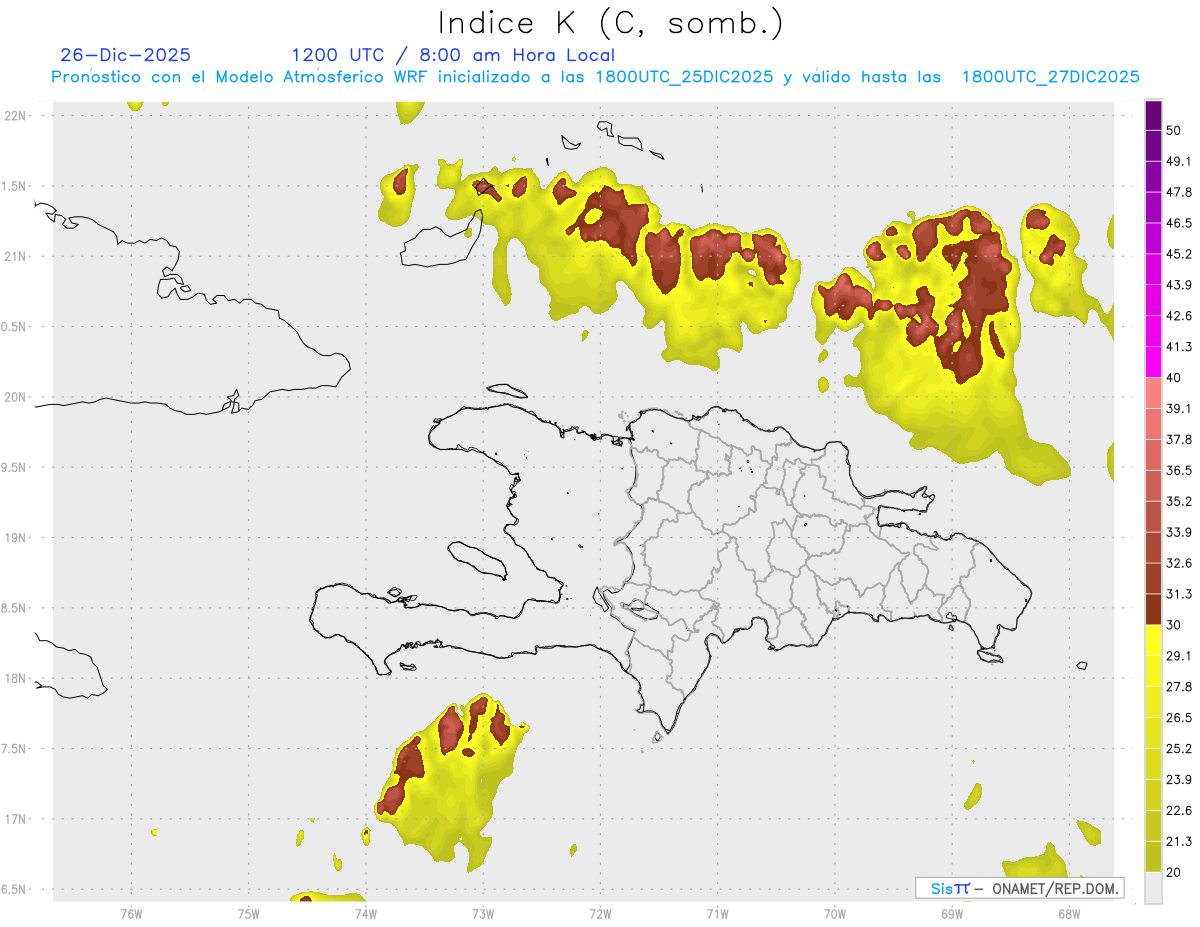The width and height of the screenshot is (1200, 927).
Task: Pick the magenta swatch between 41.3 and 42.6
Action: point(1153,332)
